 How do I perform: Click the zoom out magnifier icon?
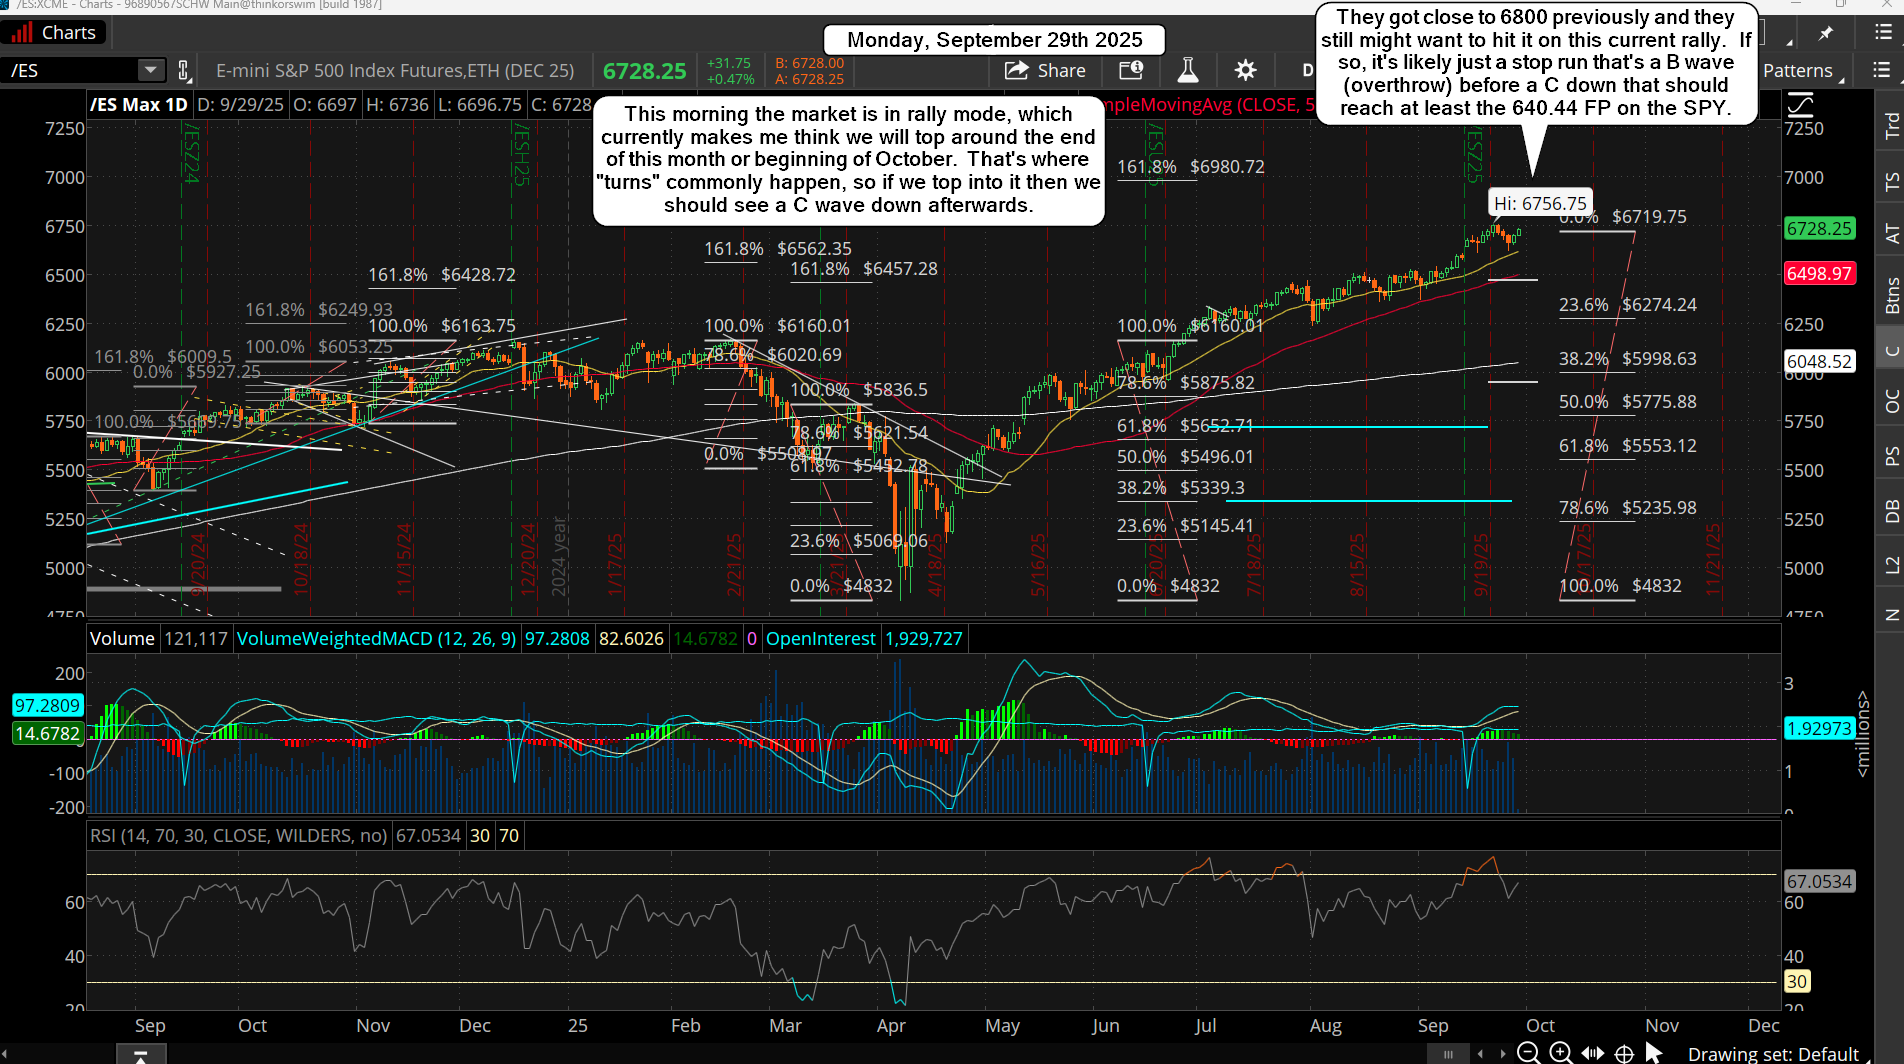pyautogui.click(x=1528, y=1053)
